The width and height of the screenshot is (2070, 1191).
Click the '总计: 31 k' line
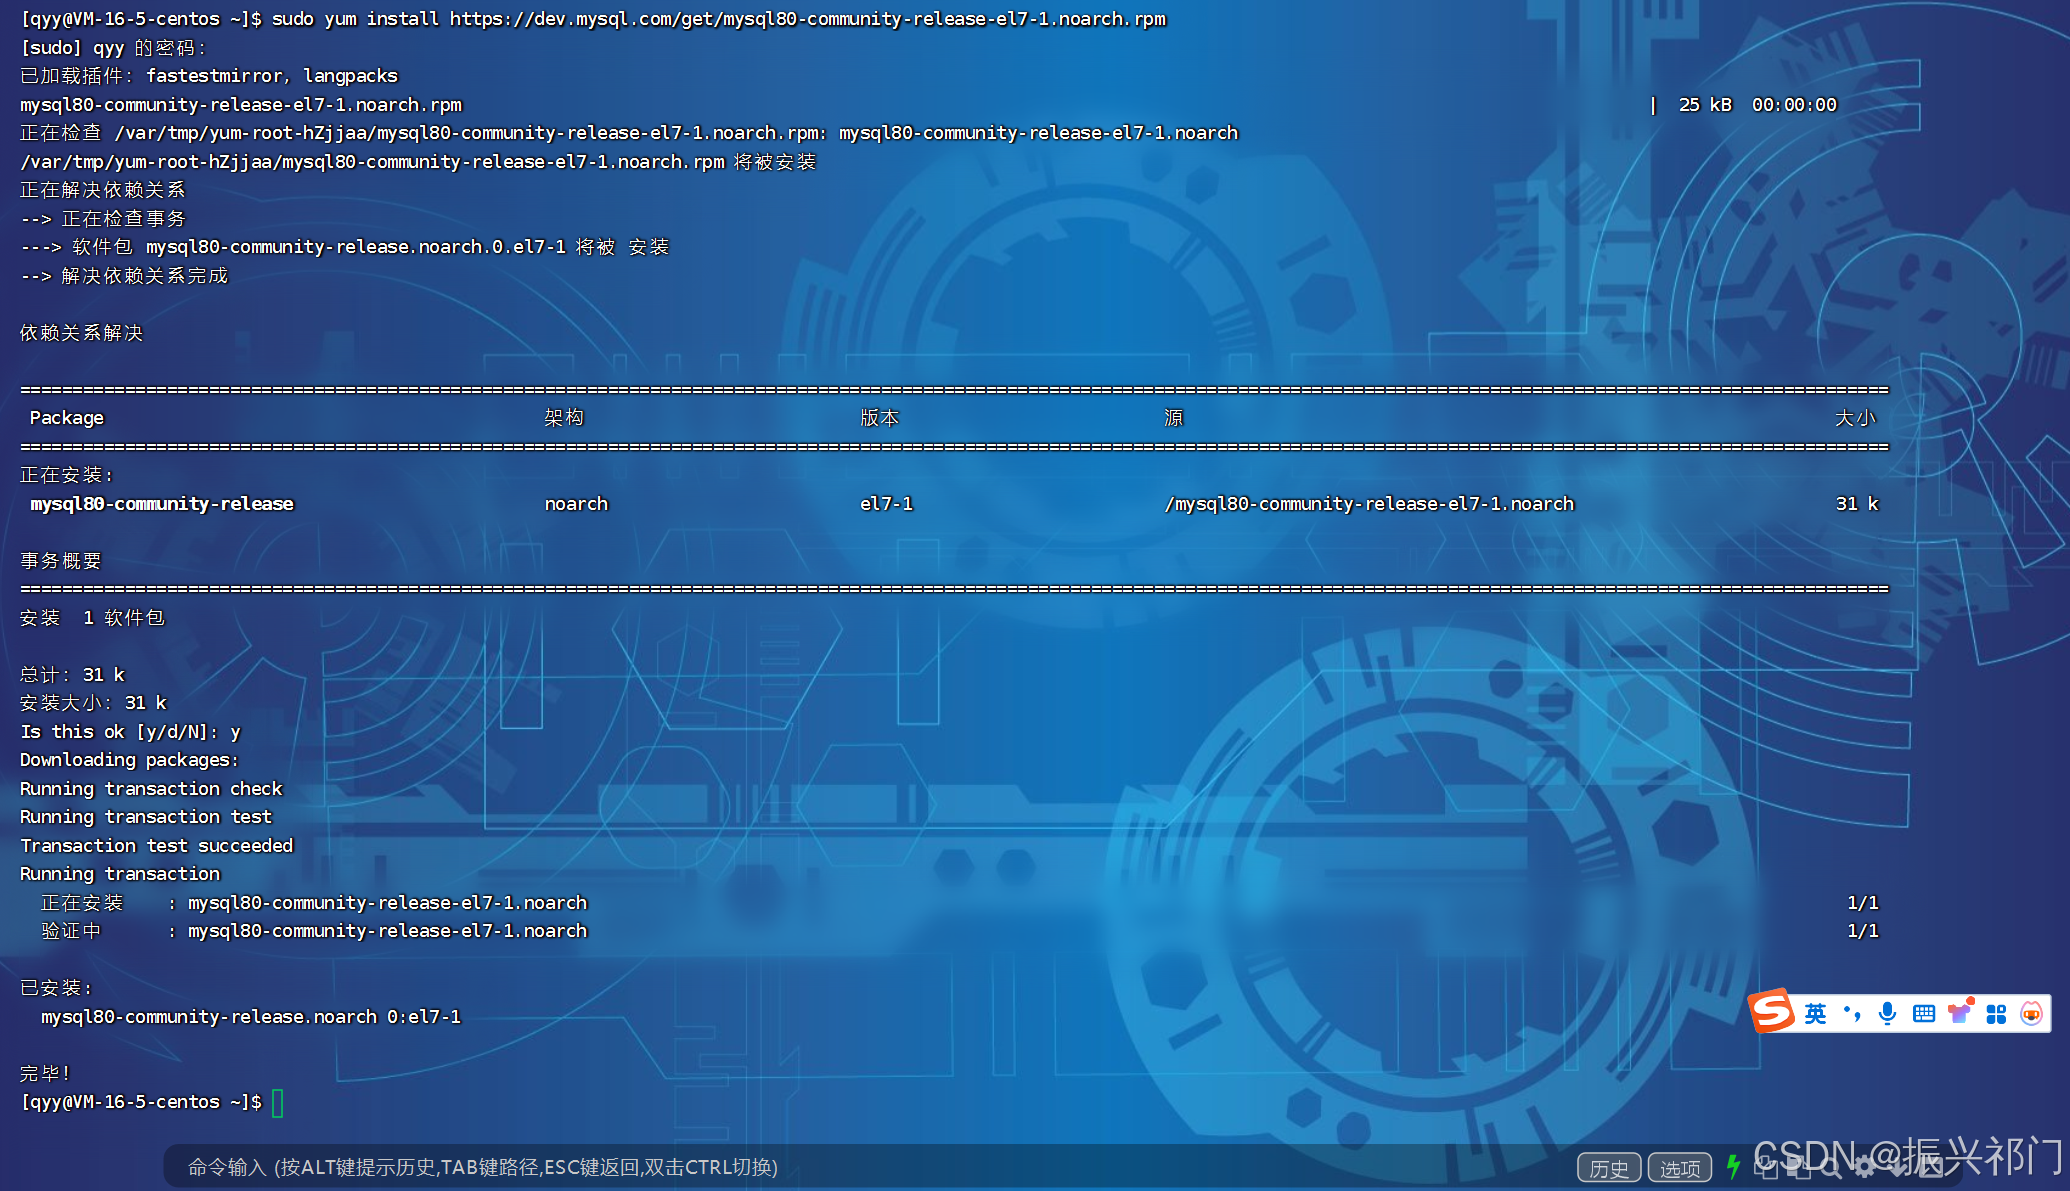pos(72,675)
